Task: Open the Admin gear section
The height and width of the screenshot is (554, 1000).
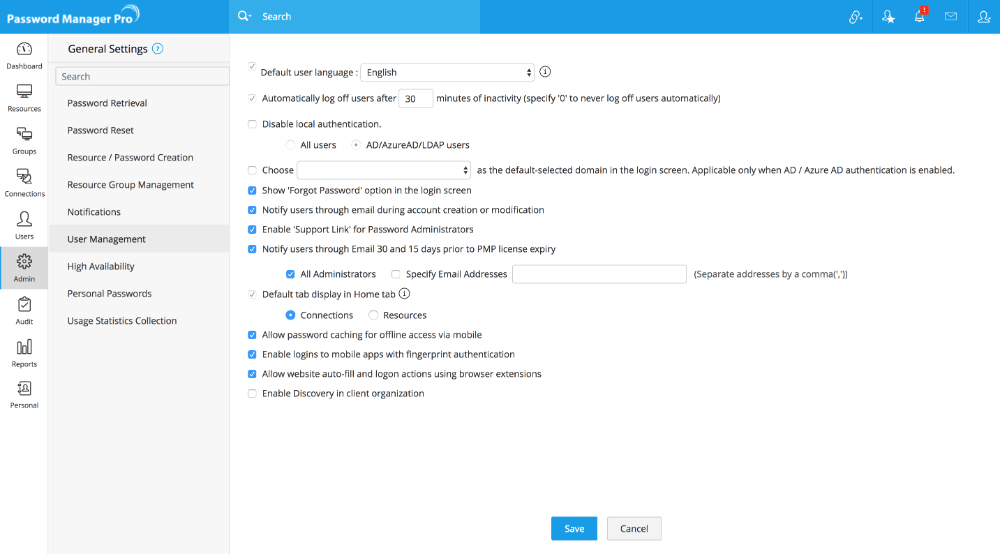Action: pos(24,268)
